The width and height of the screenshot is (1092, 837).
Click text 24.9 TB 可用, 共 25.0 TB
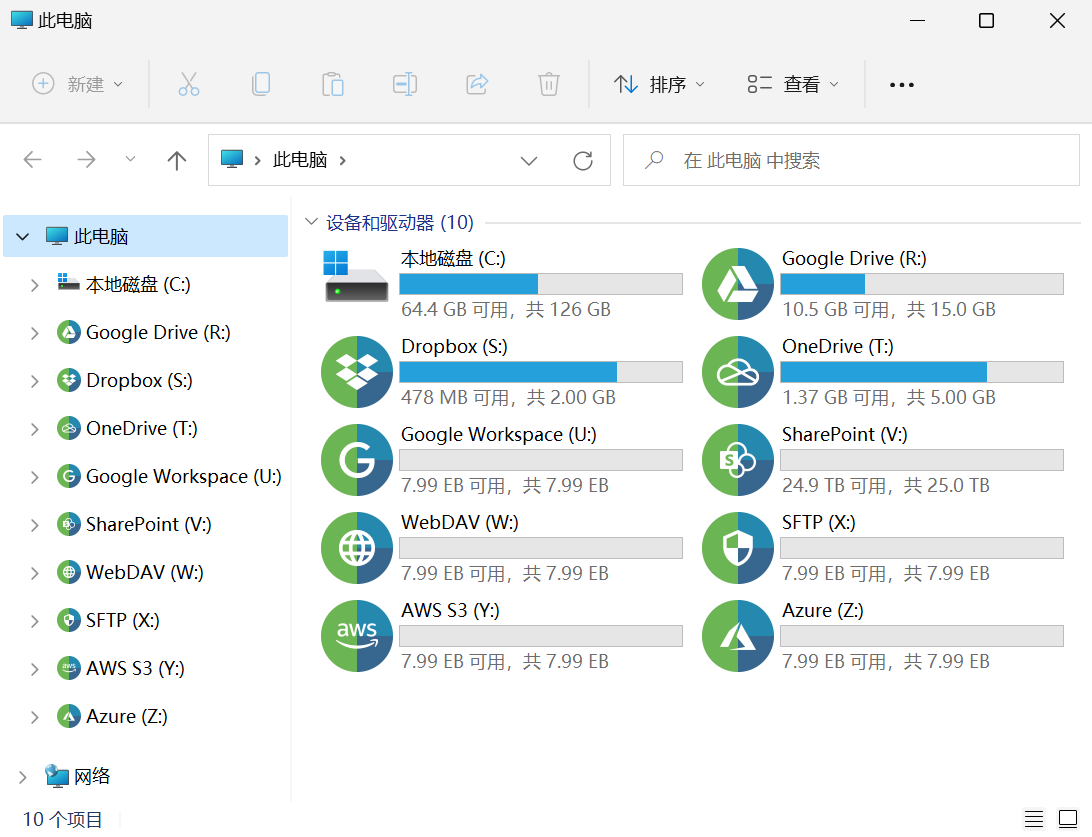point(885,485)
